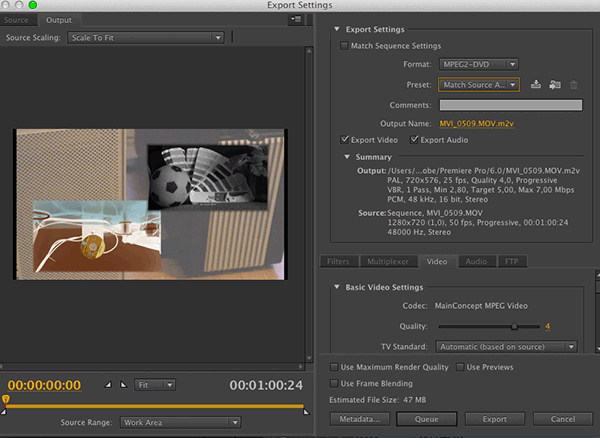Collapse Basic Video Settings section

tap(337, 287)
